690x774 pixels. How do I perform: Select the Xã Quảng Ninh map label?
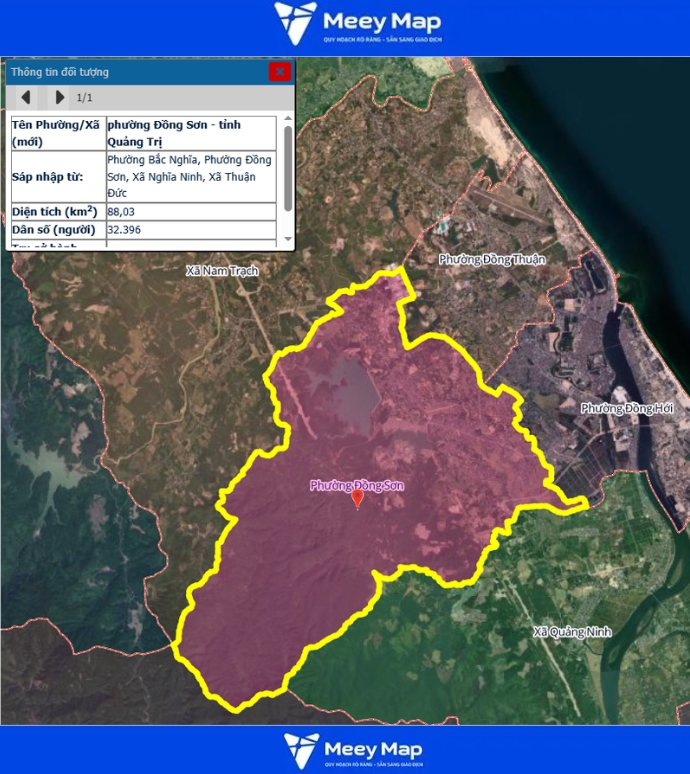[x=571, y=632]
